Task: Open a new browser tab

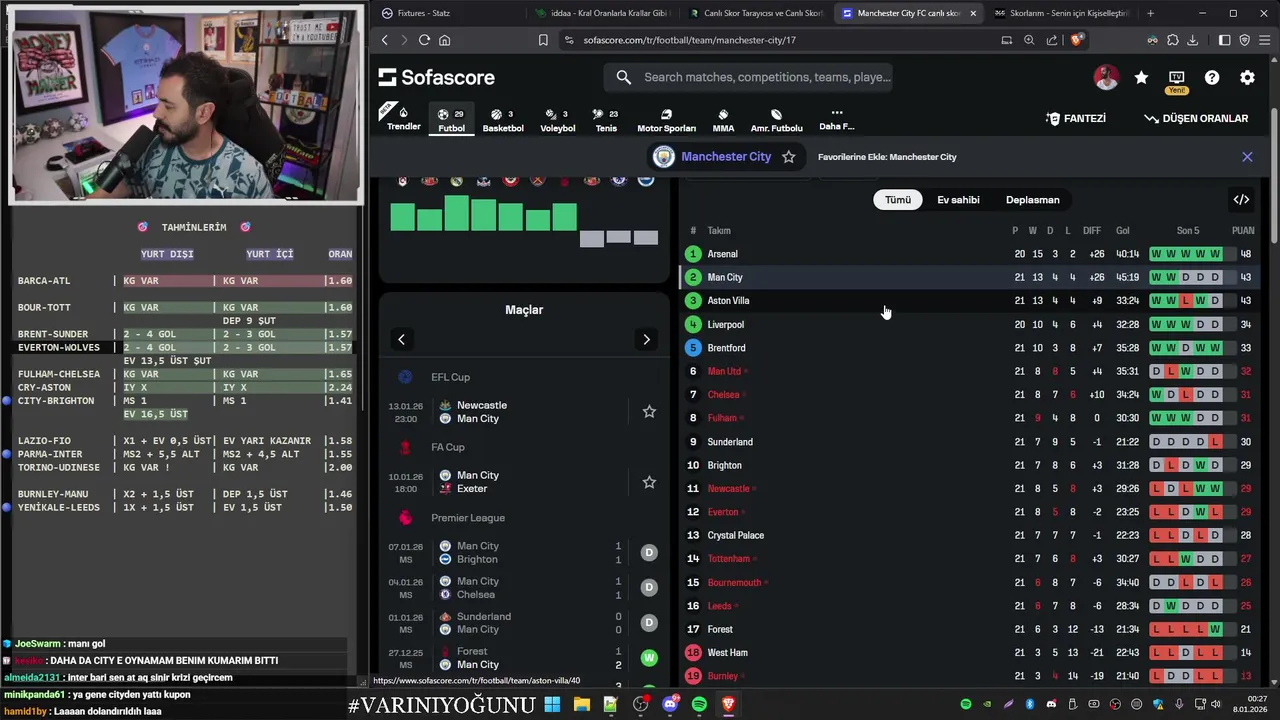Action: pos(1150,13)
